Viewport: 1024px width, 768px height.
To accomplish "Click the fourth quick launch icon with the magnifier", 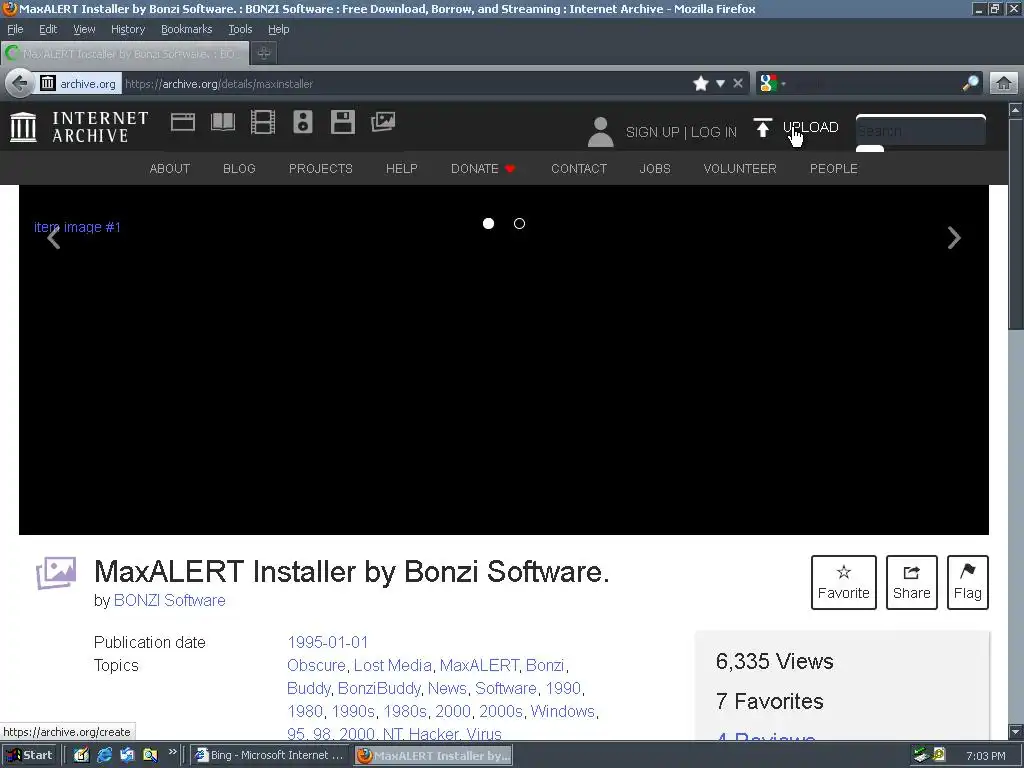I will (x=150, y=755).
